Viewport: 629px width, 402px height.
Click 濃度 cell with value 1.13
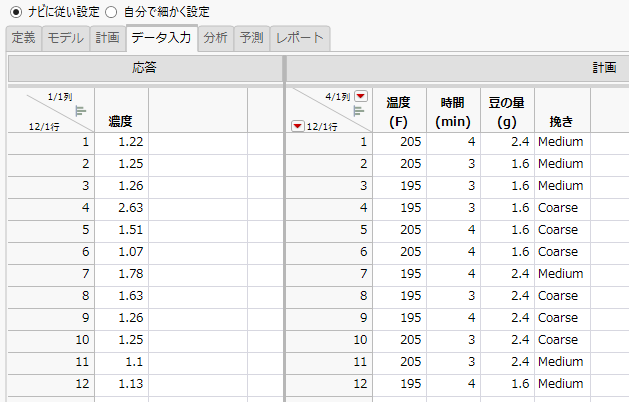click(x=121, y=384)
